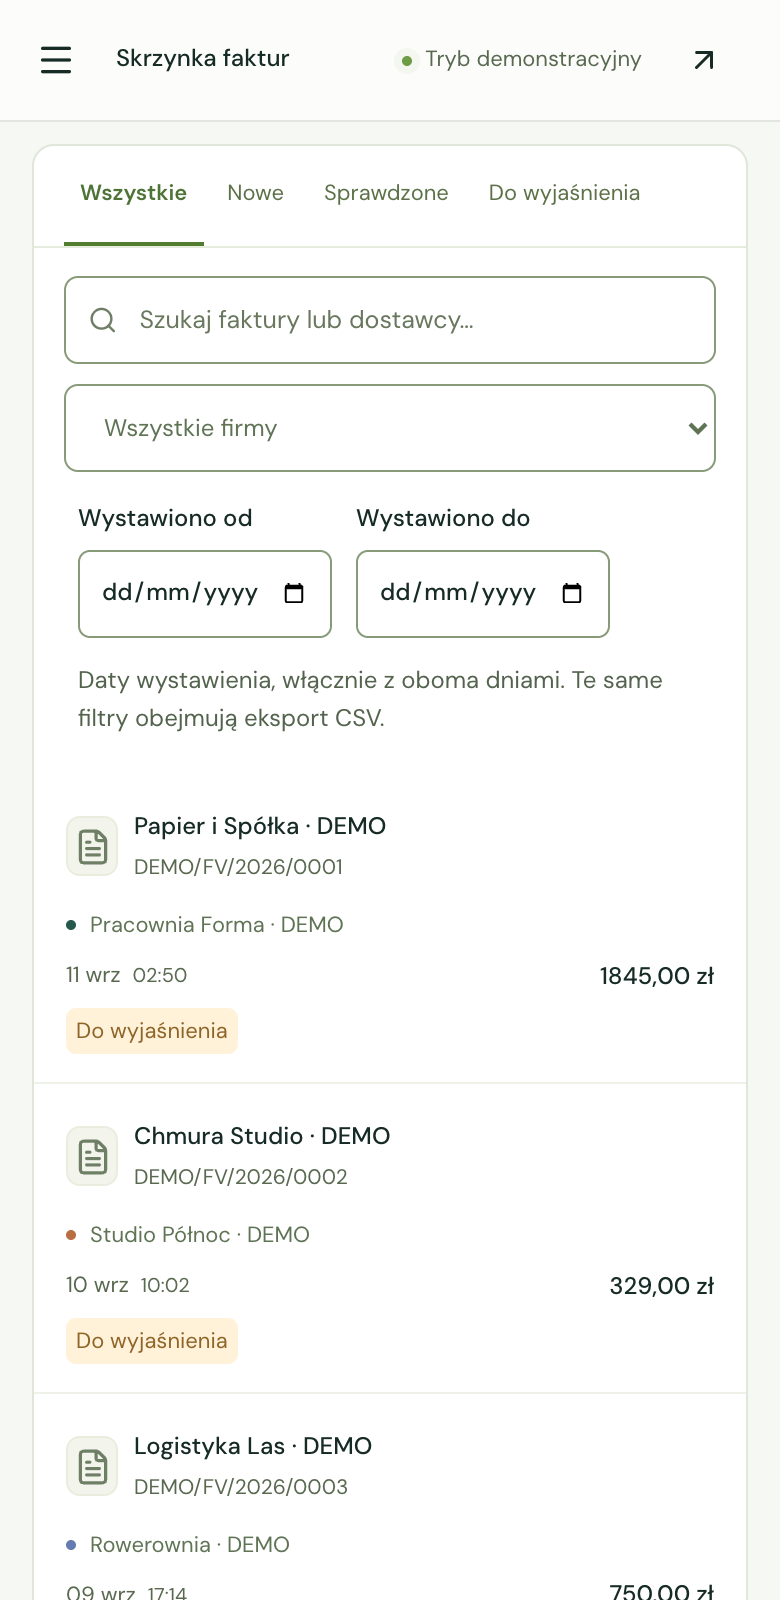Click the Wystawiono do date field

pyautogui.click(x=483, y=594)
